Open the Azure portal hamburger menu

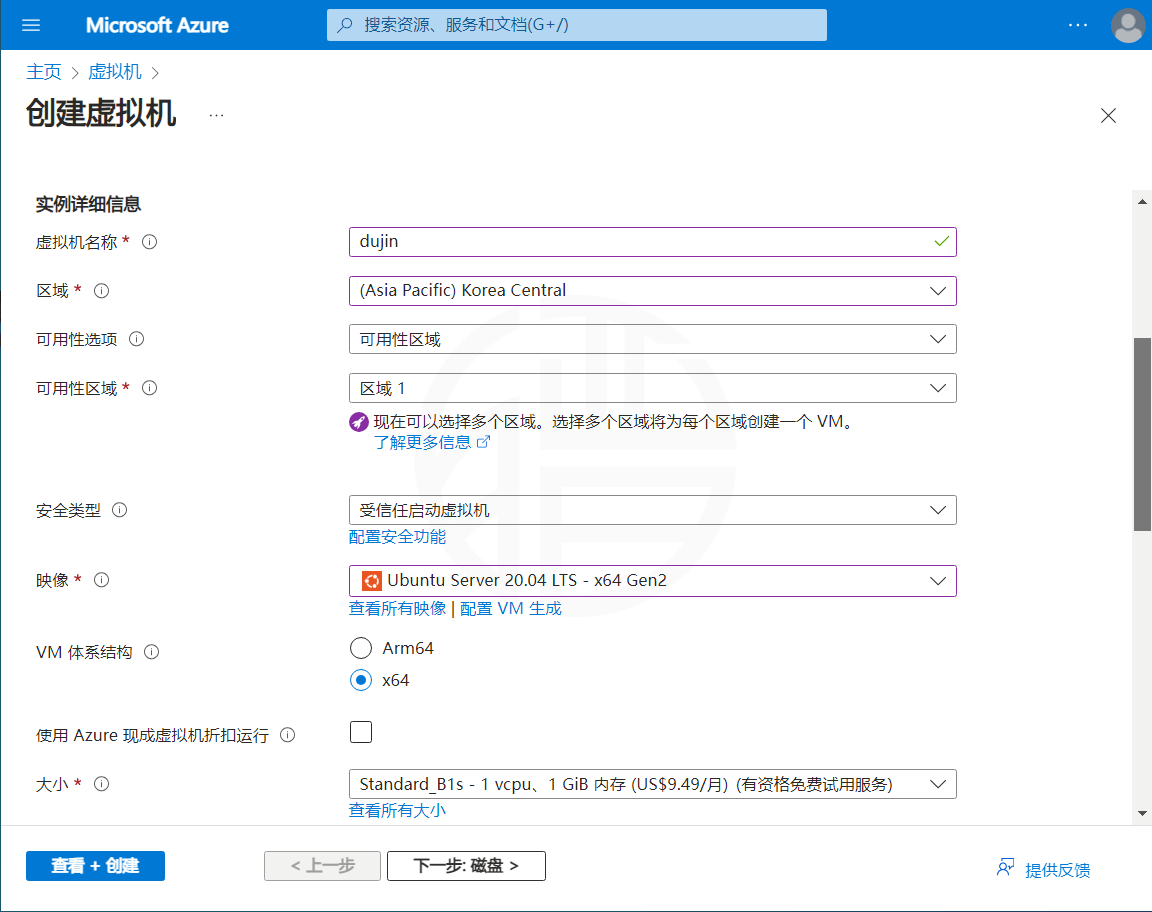31,25
